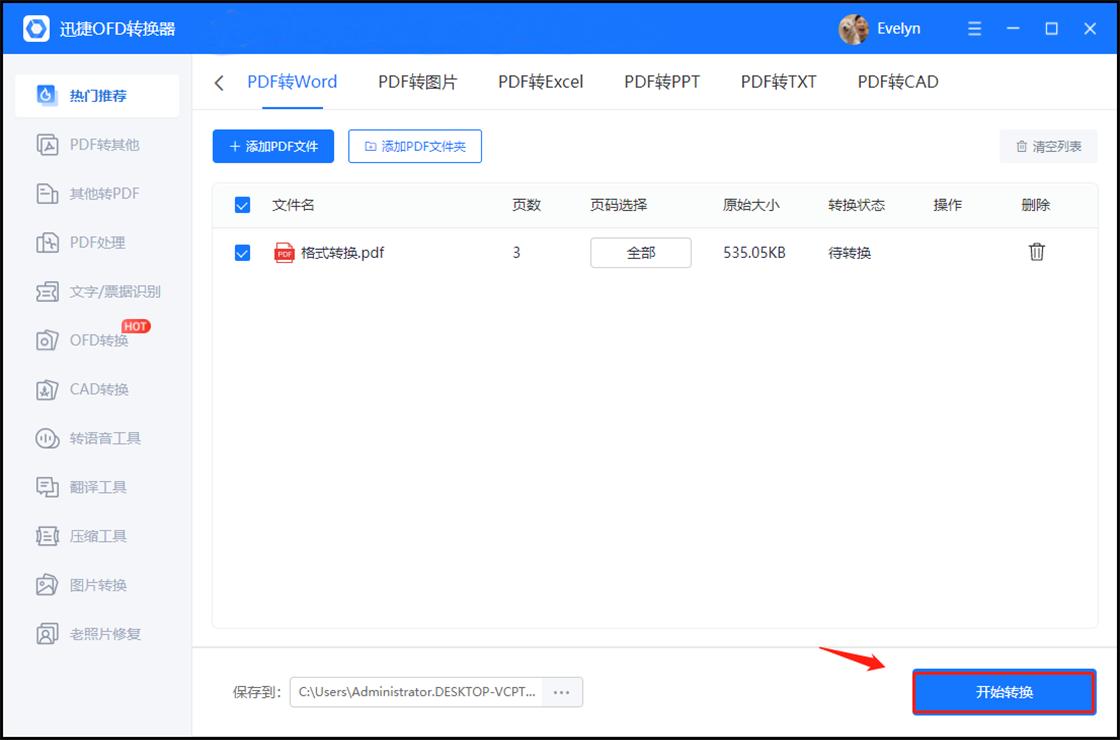Uncheck the select-all checkbox in header
This screenshot has height=740, width=1120.
pyautogui.click(x=241, y=204)
